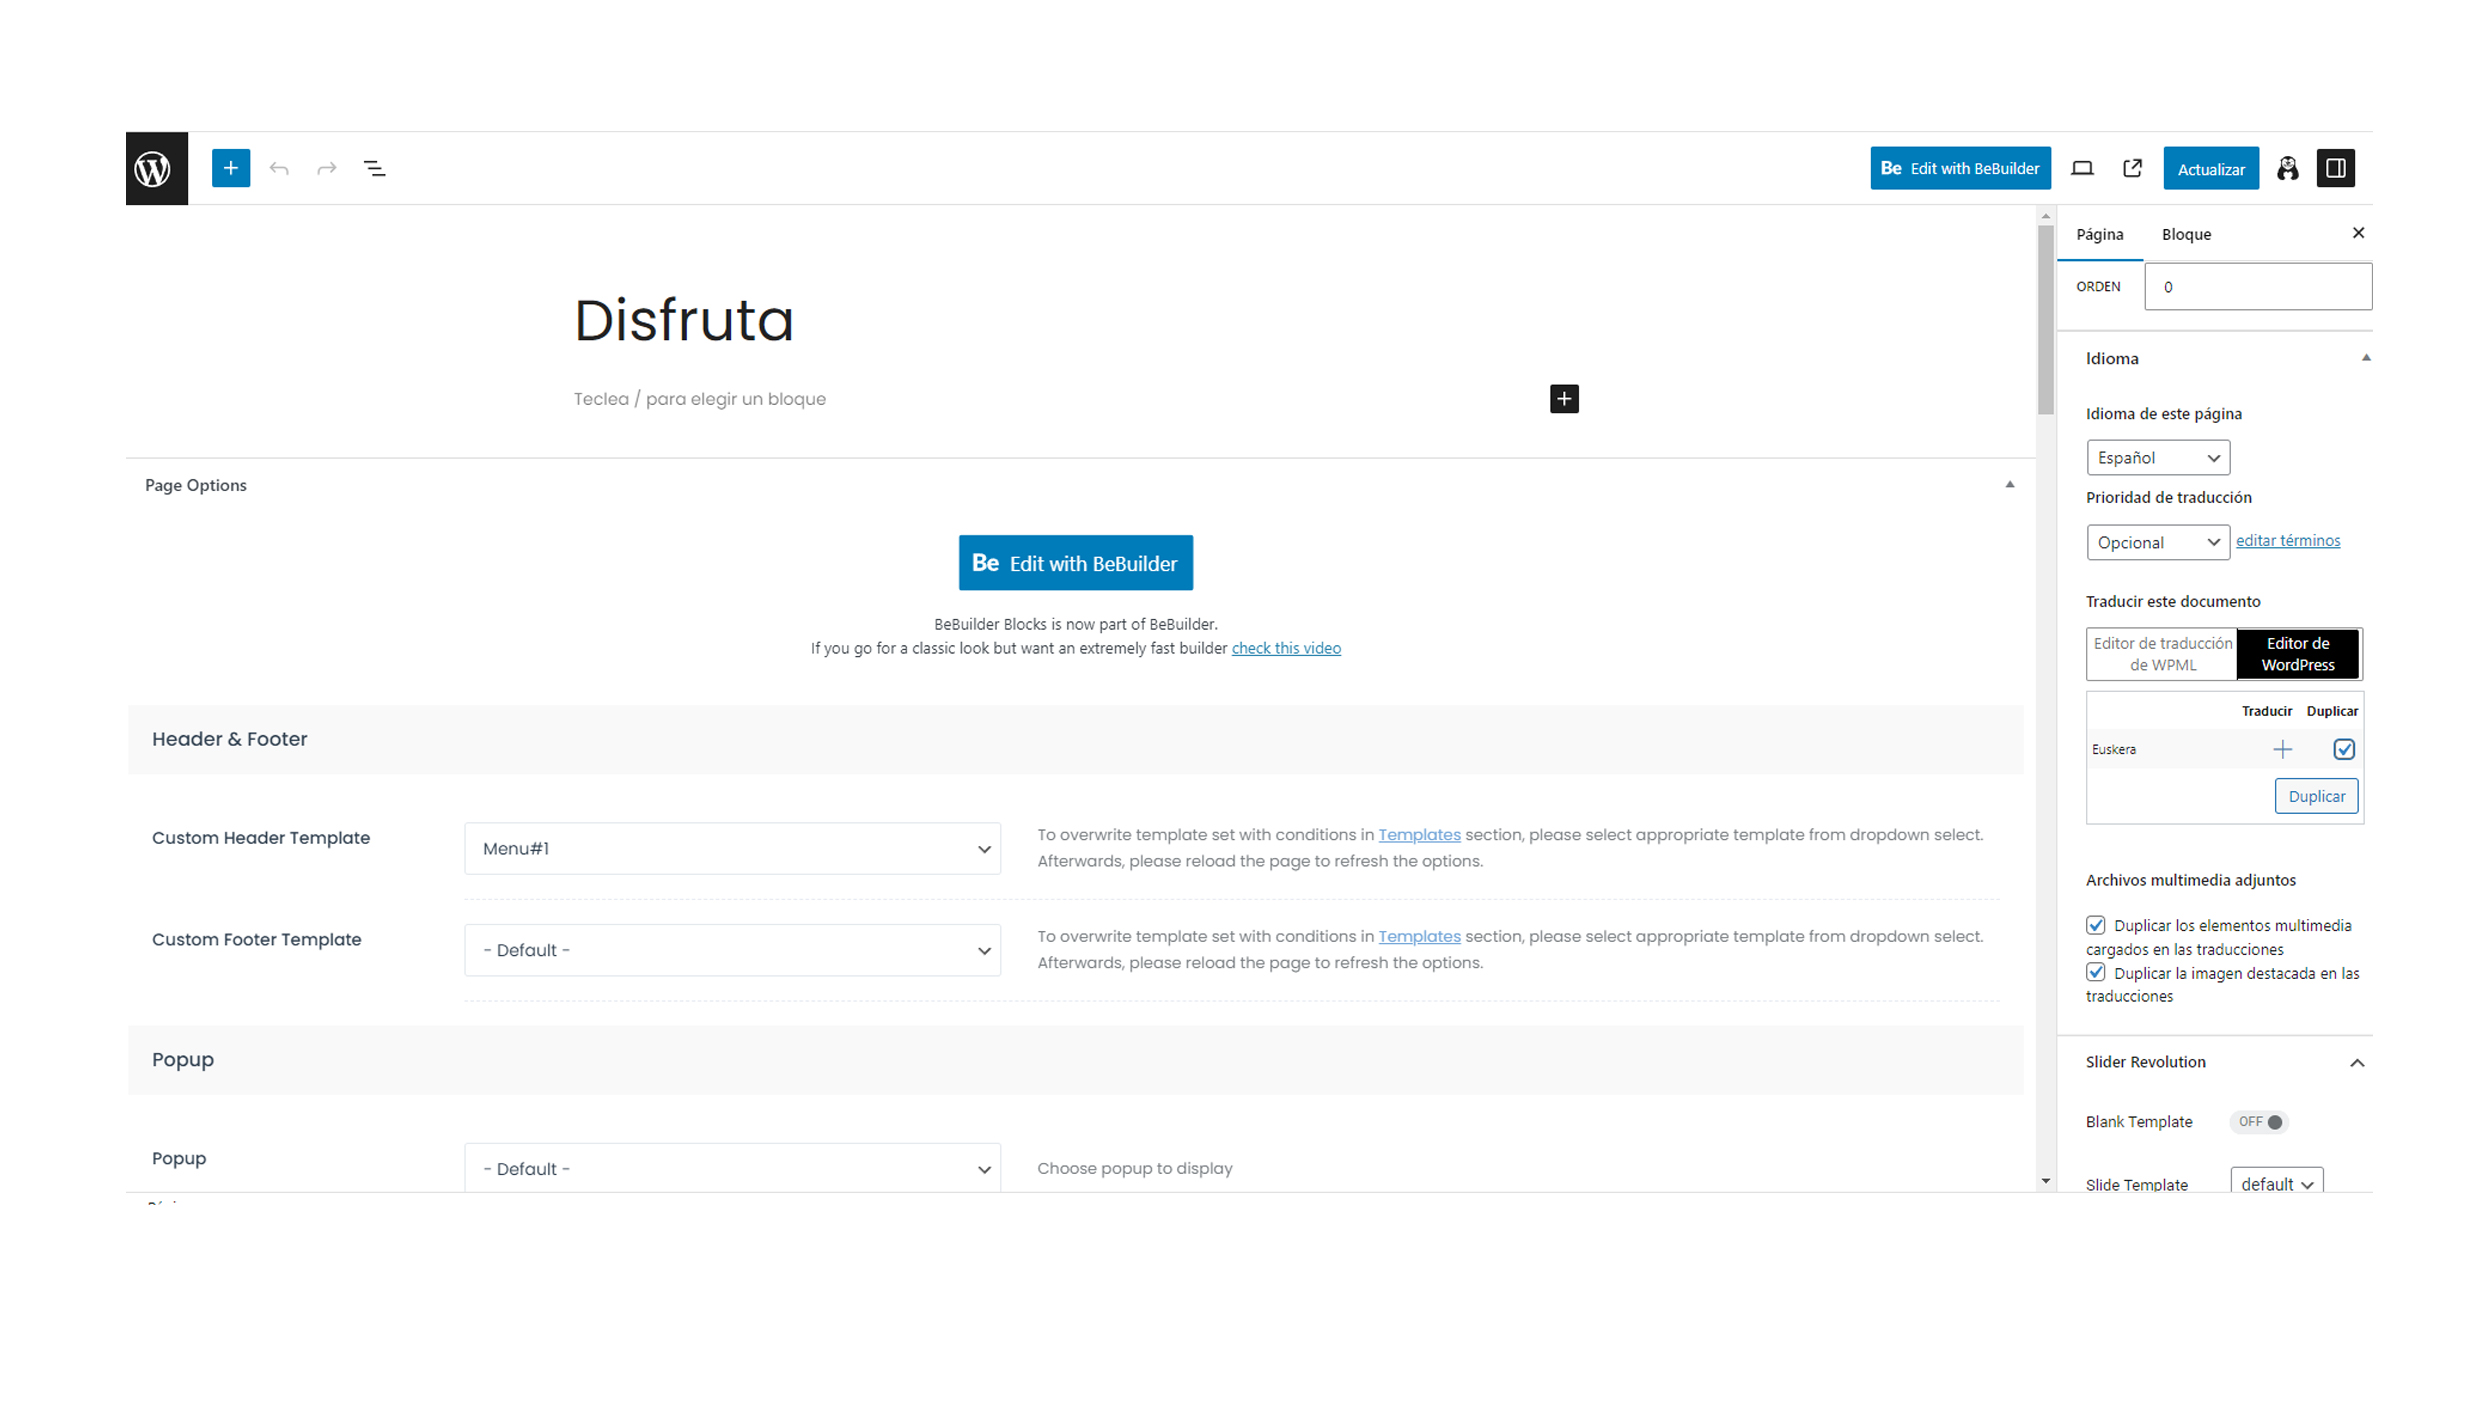This screenshot has height=1412, width=2480.
Task: Toggle Duplicar la imagen destacada checkbox
Action: point(2096,972)
